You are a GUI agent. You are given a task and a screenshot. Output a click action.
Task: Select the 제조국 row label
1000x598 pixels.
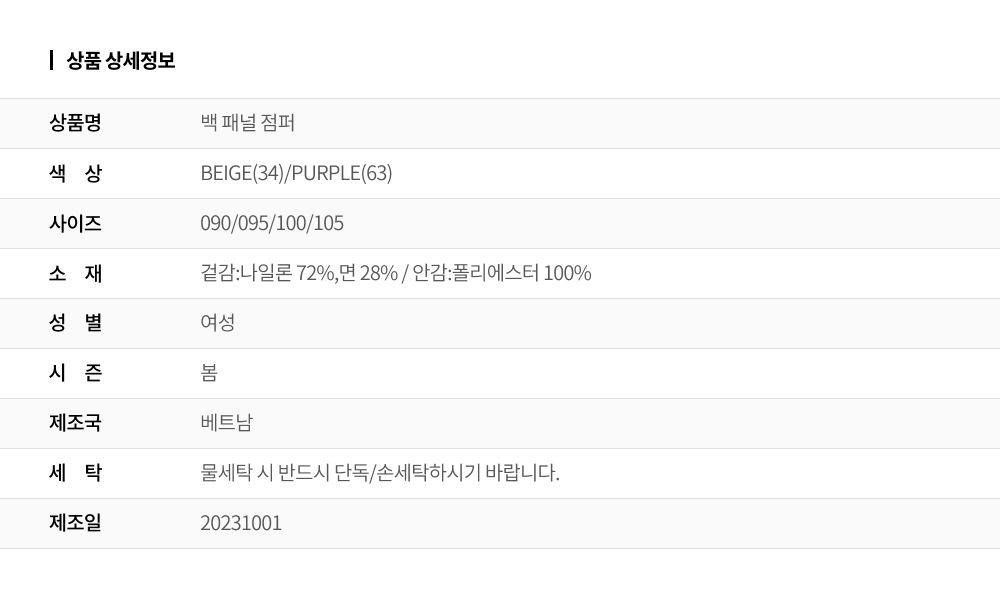point(75,423)
